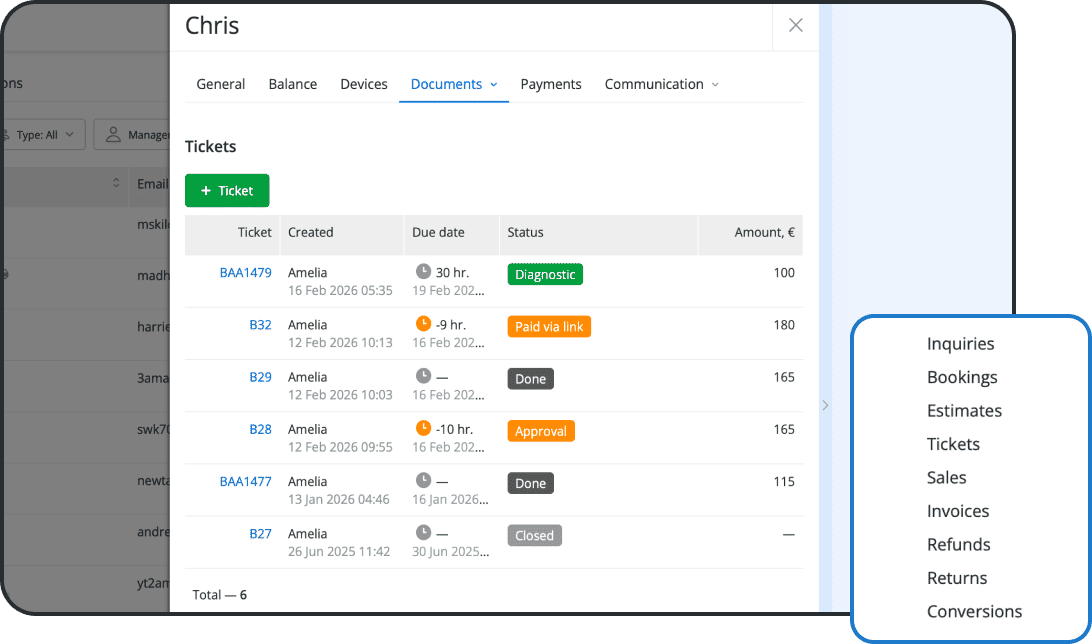Click the Paid via link status badge
This screenshot has height=644, width=1092.
click(549, 327)
